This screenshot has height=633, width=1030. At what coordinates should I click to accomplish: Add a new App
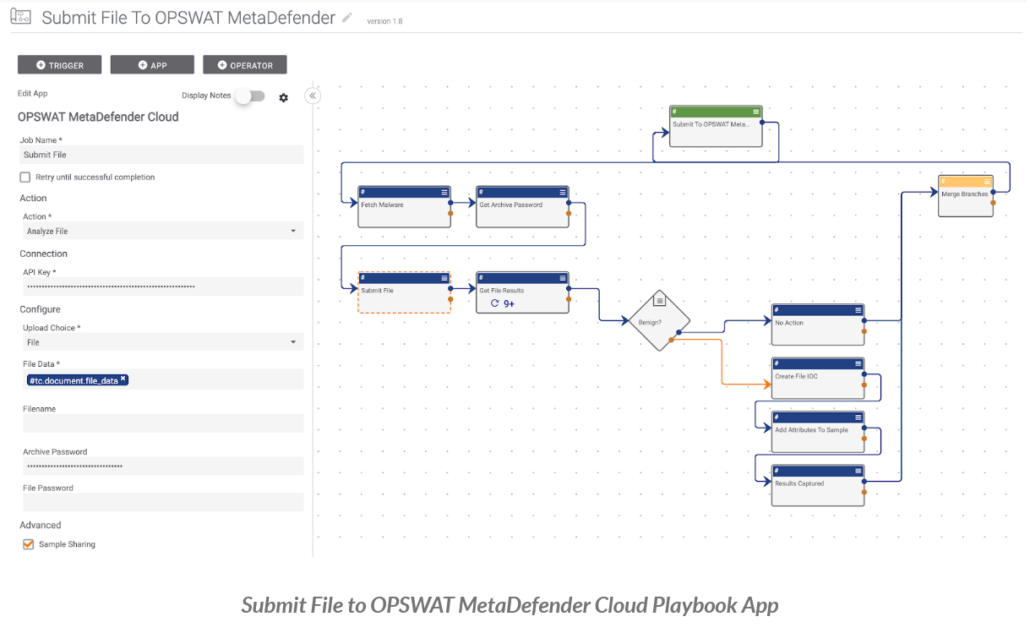152,65
